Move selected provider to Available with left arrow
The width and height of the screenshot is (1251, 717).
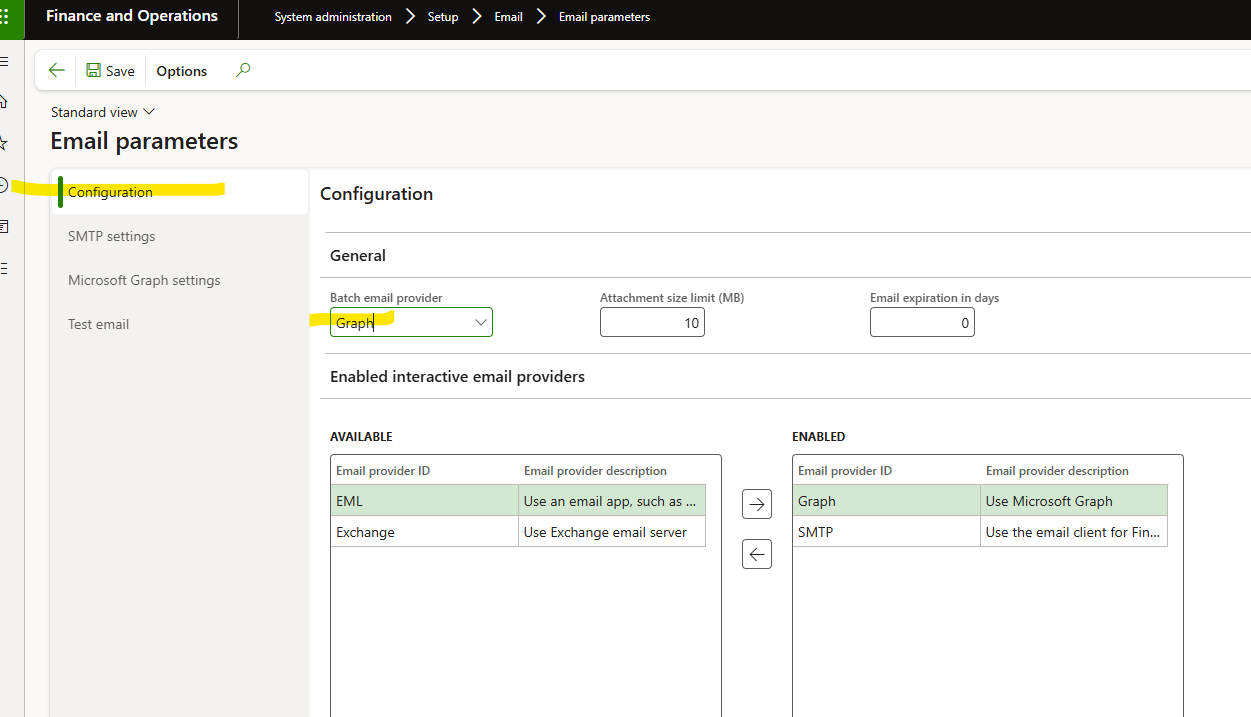757,553
